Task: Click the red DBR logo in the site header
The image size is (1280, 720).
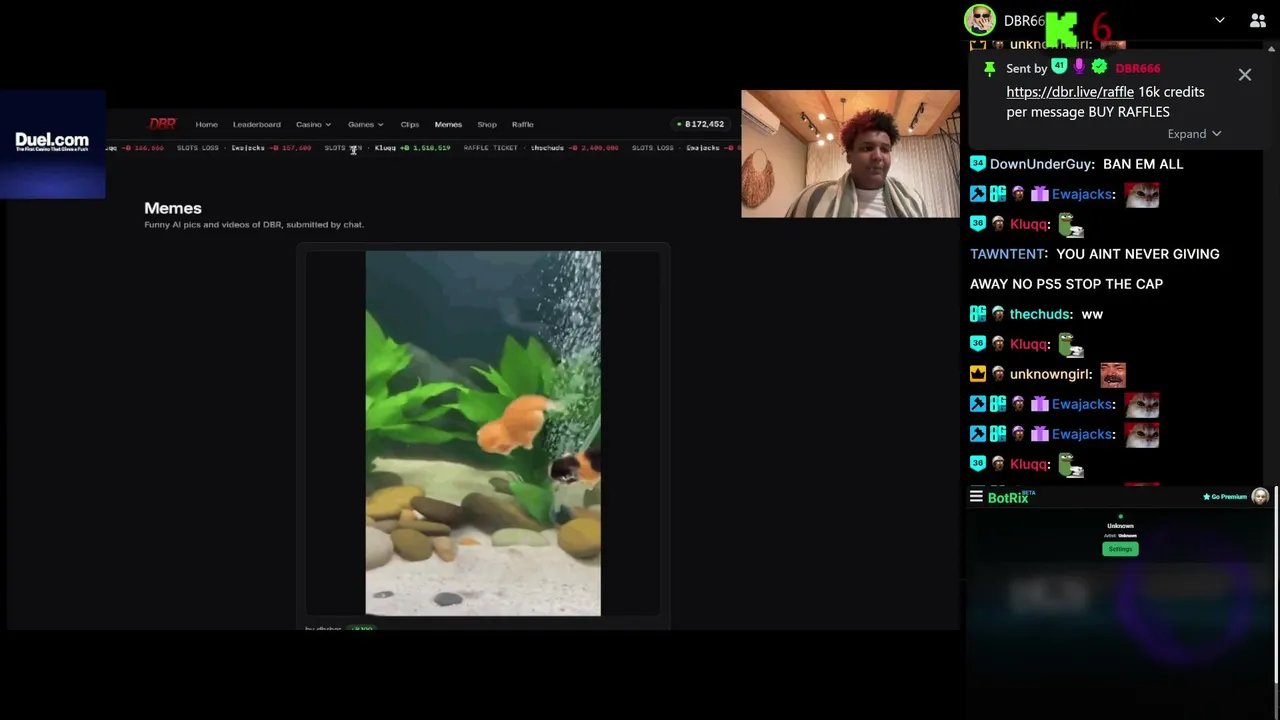Action: click(x=162, y=124)
